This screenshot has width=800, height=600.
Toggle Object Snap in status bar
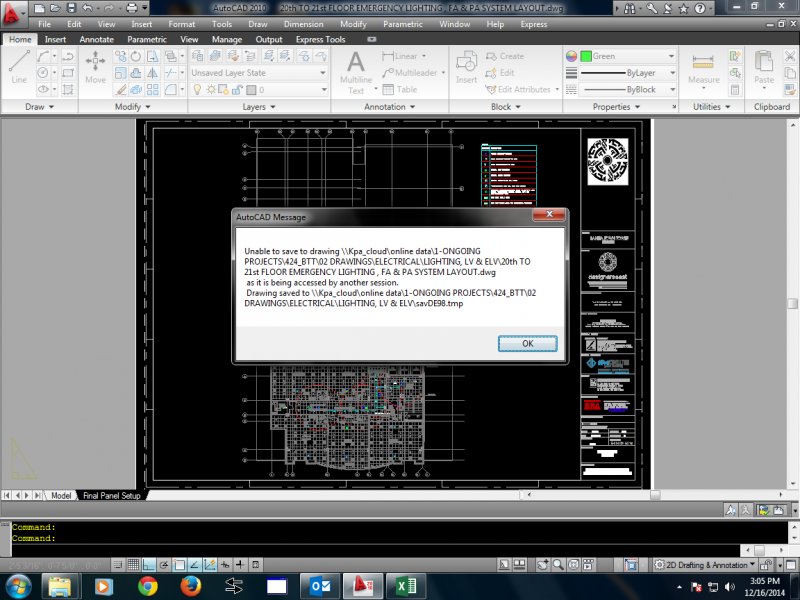[179, 564]
